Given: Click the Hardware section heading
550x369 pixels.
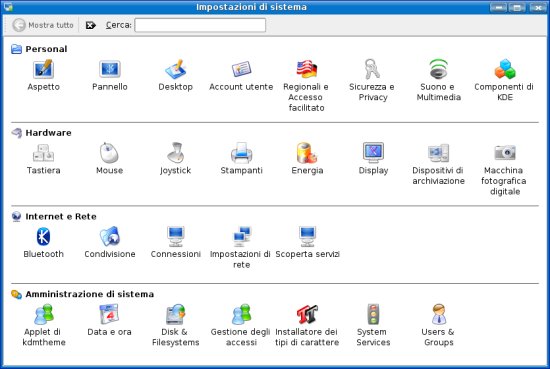Looking at the screenshot, I should 48,133.
